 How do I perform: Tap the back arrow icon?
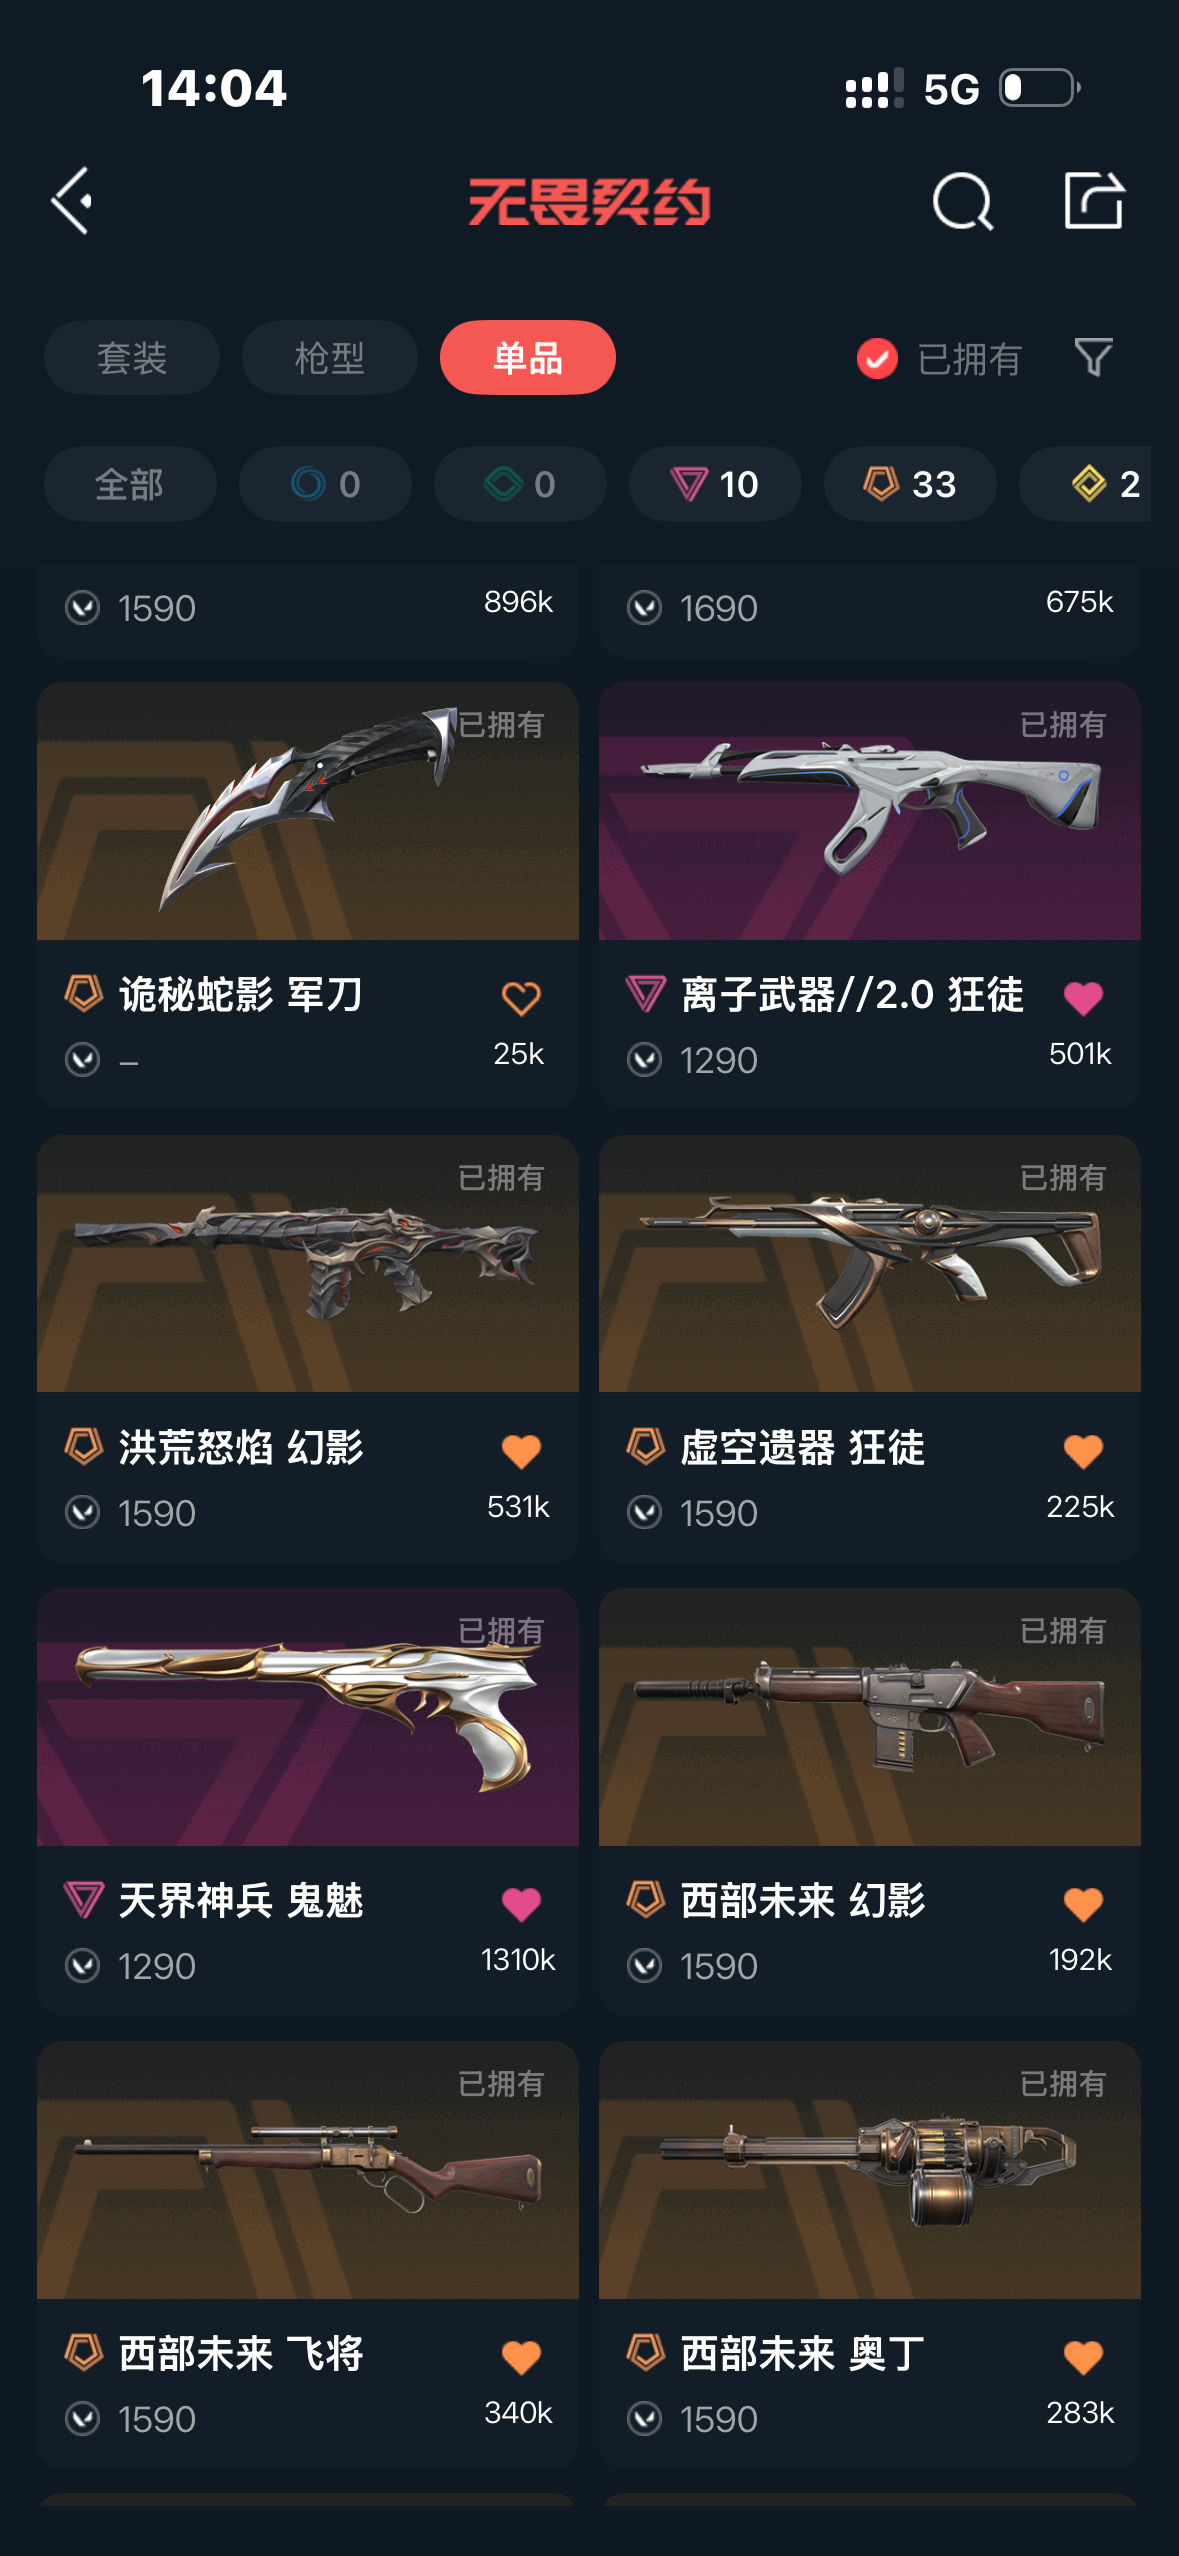72,201
